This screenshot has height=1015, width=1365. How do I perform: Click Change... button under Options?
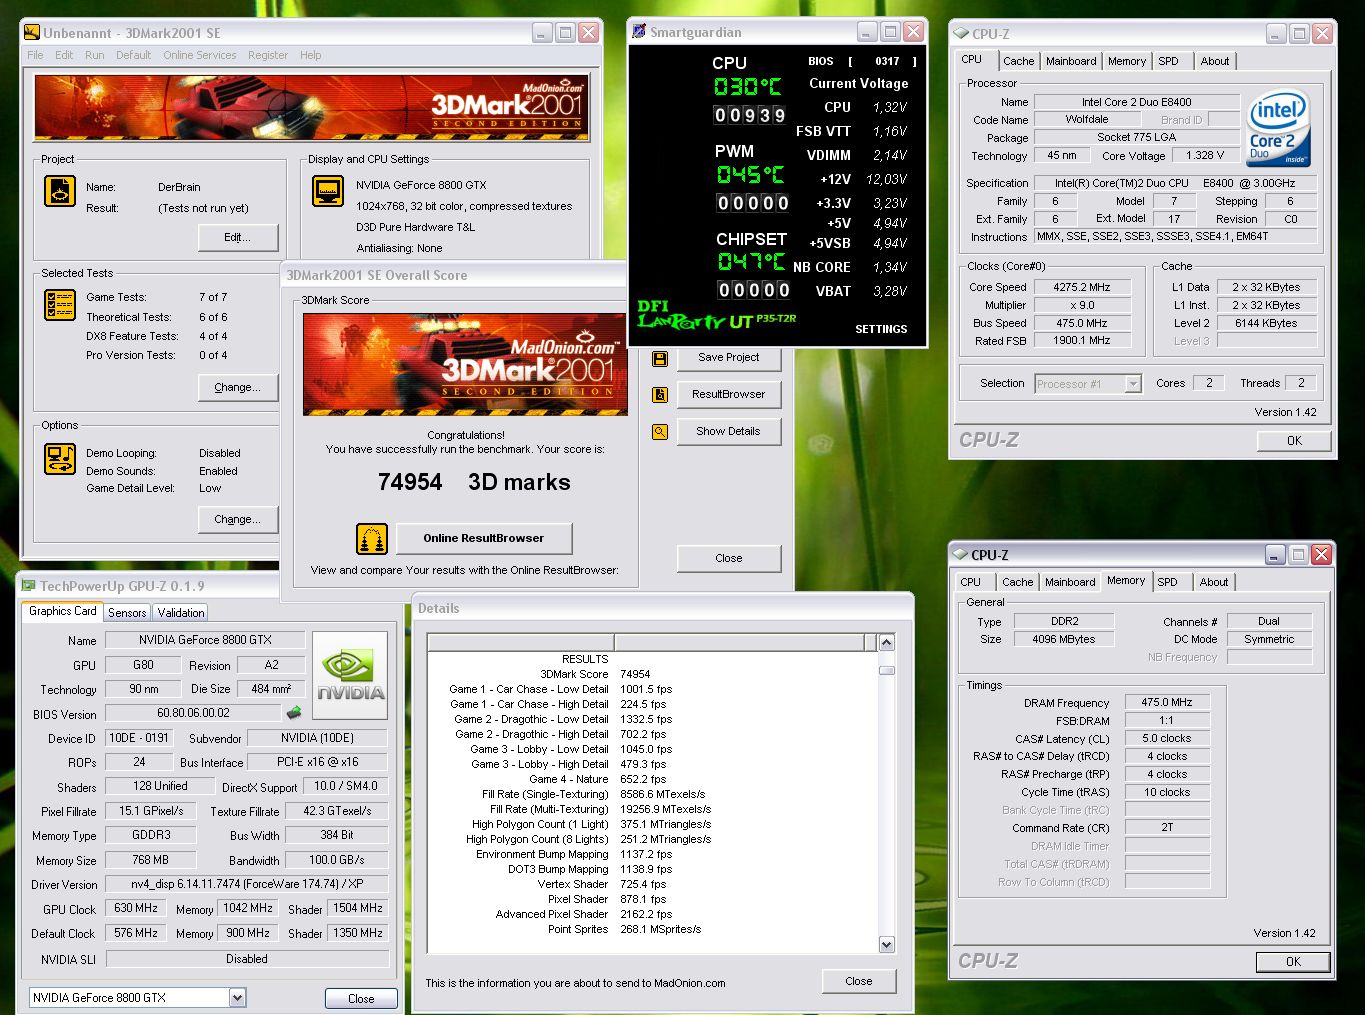[237, 519]
